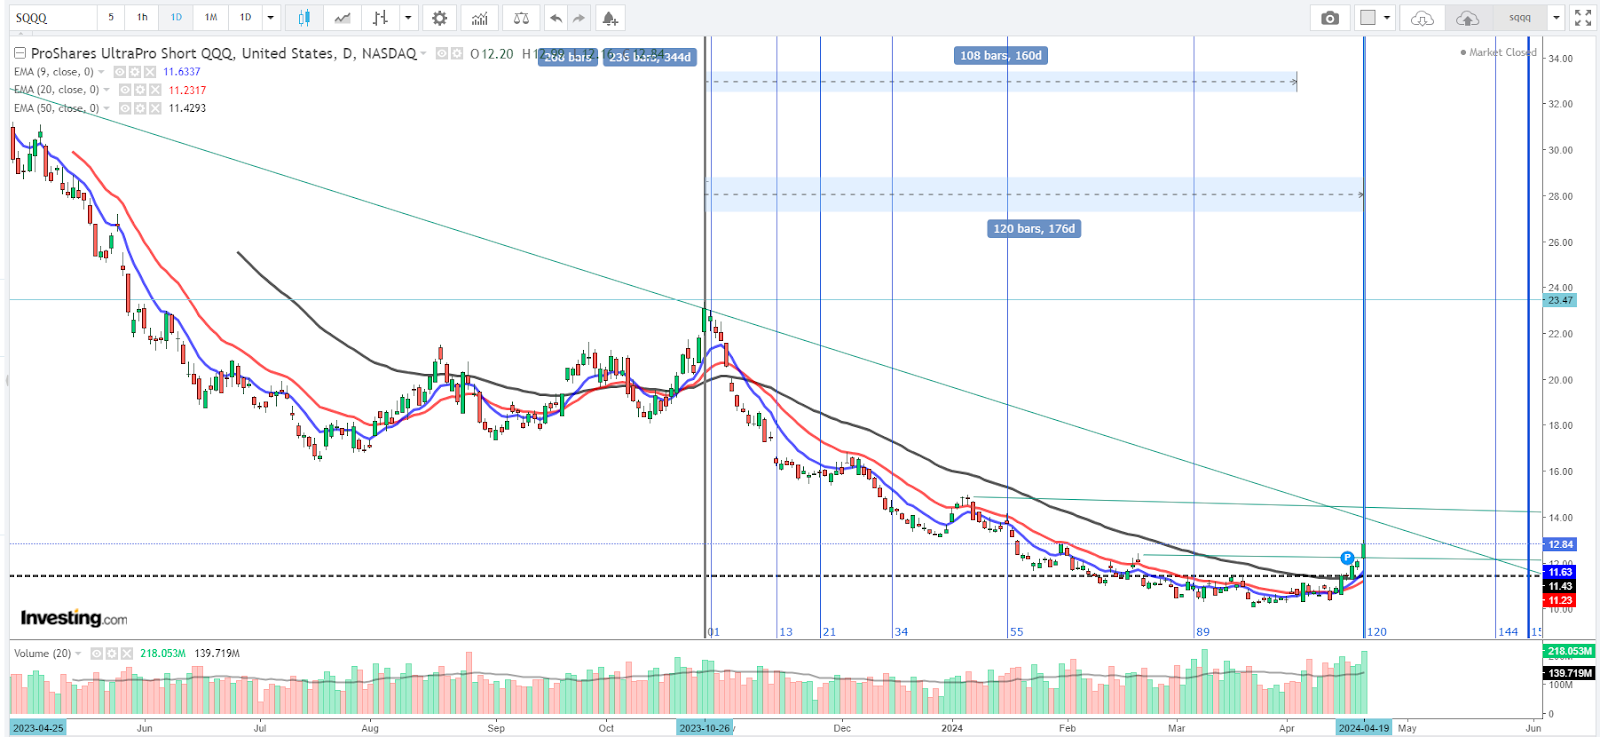Open compare symbols scale icon
The image size is (1600, 737).
click(521, 18)
